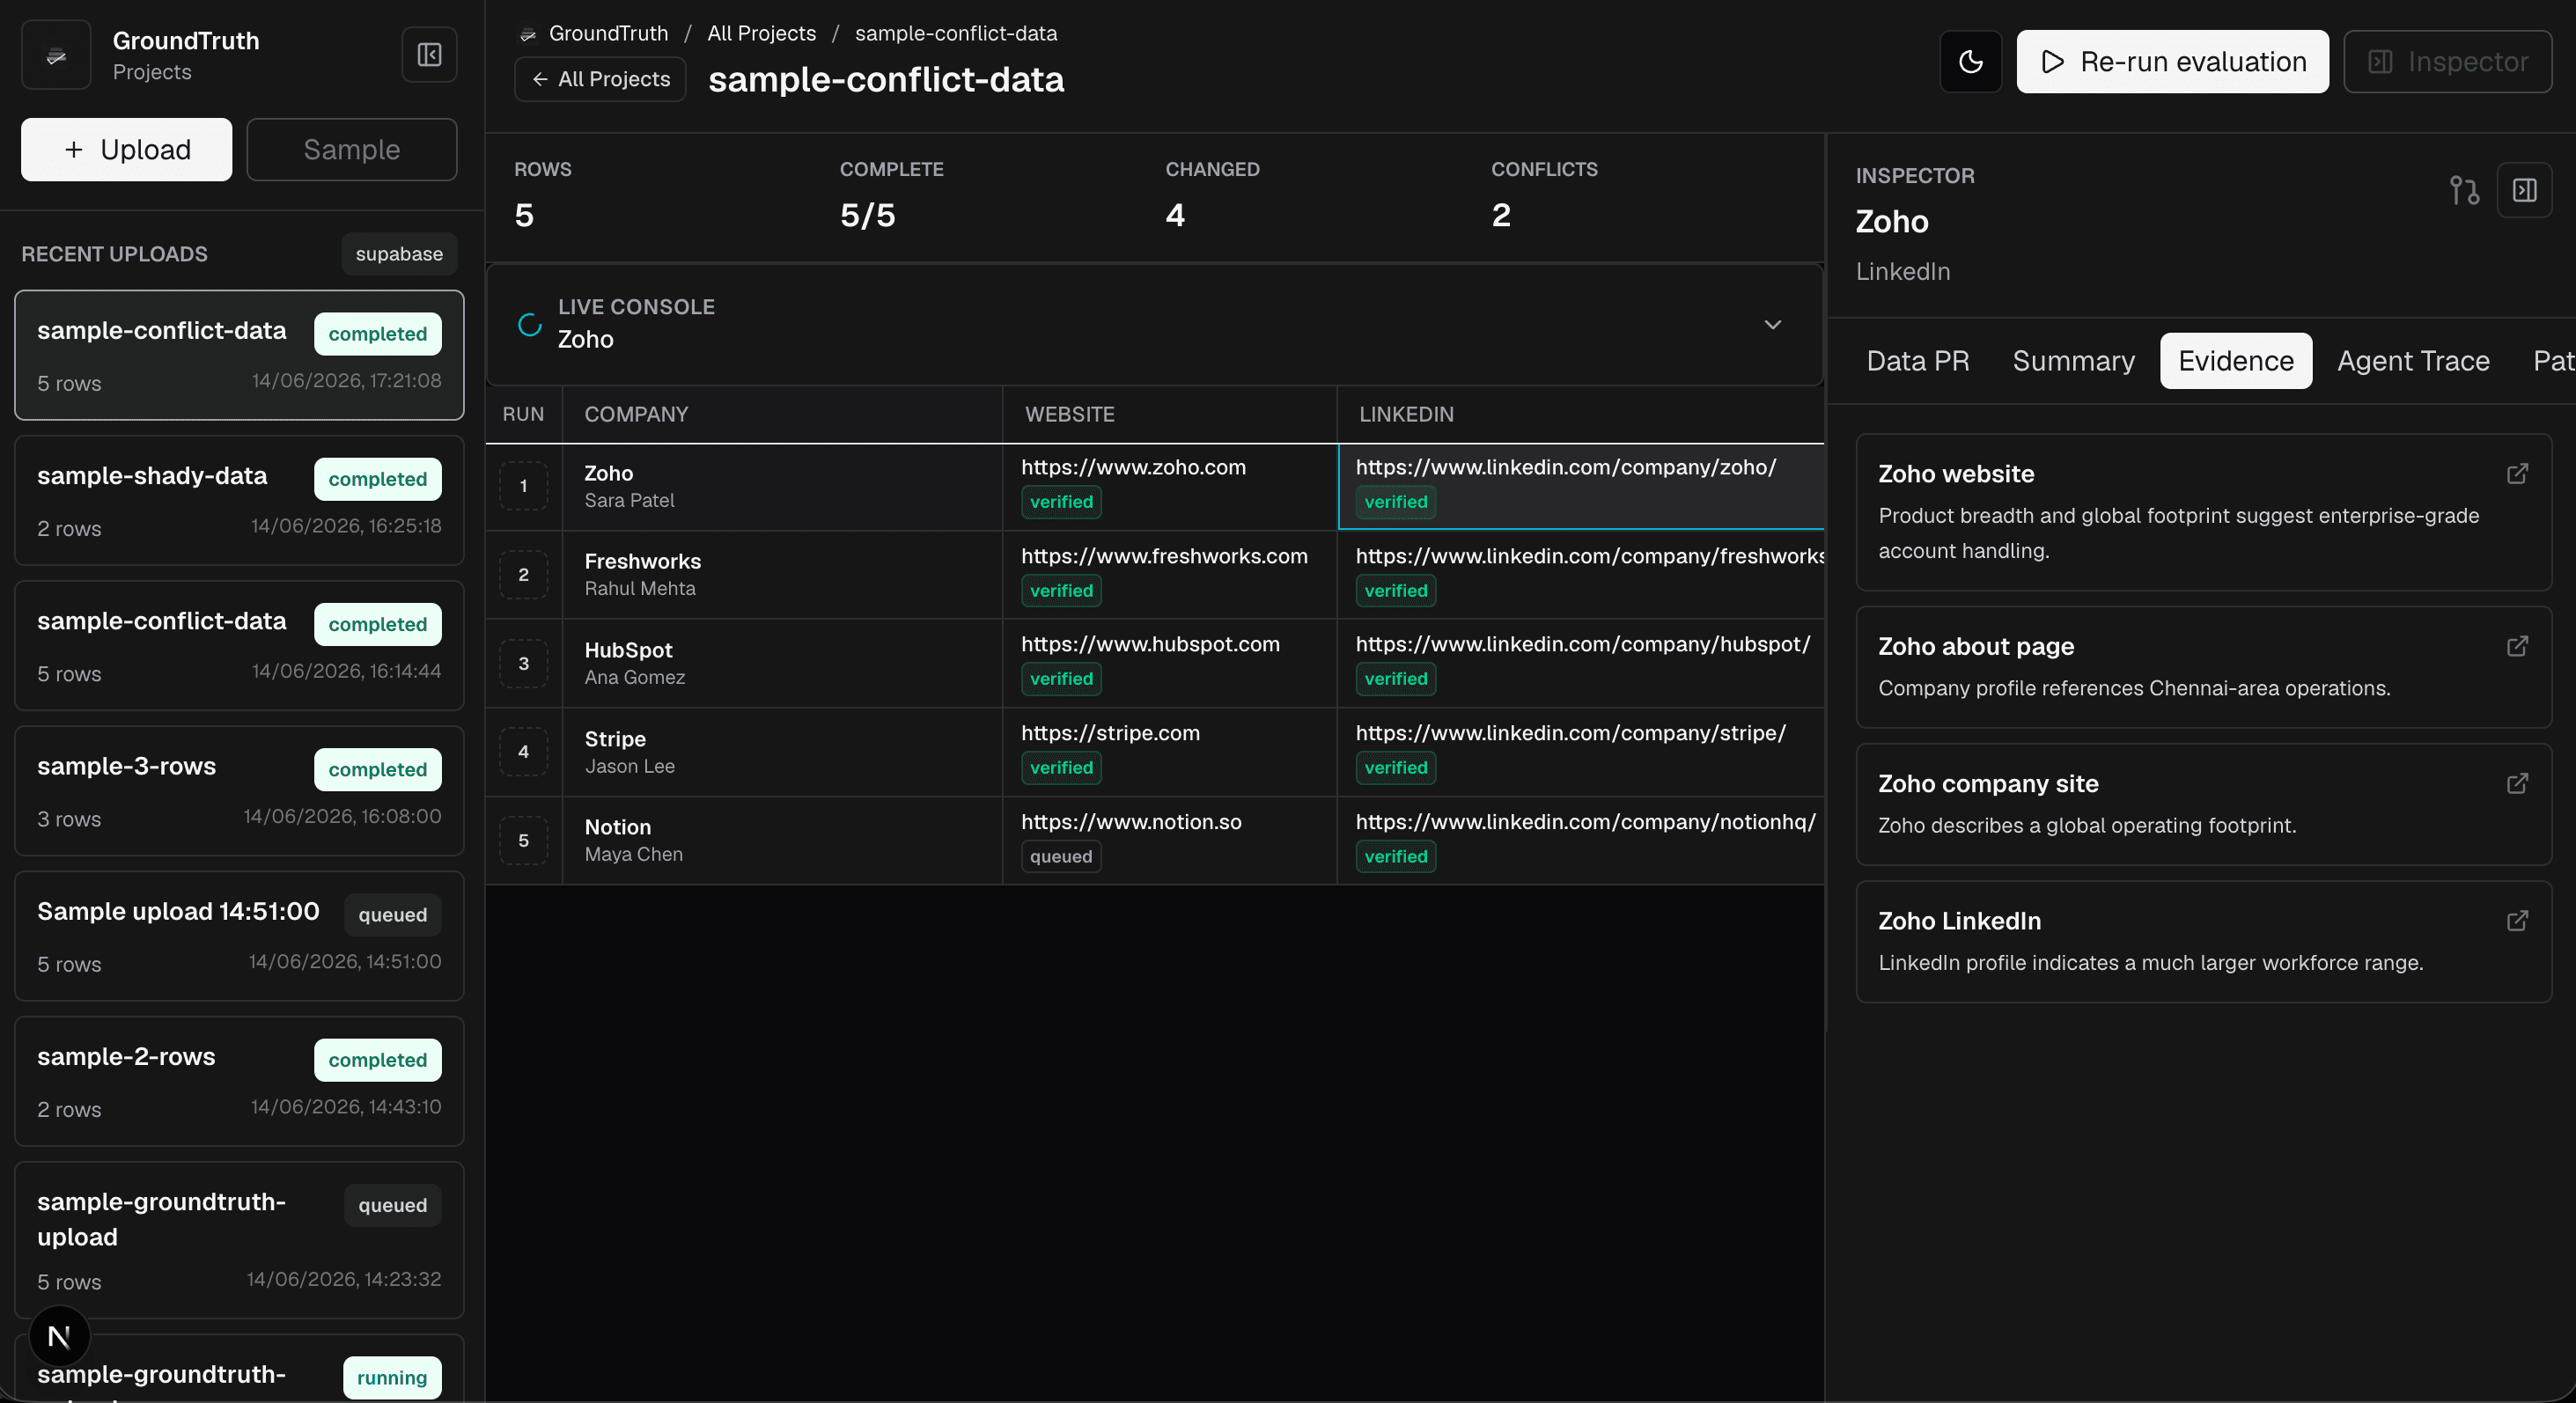Image resolution: width=2576 pixels, height=1403 pixels.
Task: Click Zoho about page evidence card
Action: (x=2203, y=667)
